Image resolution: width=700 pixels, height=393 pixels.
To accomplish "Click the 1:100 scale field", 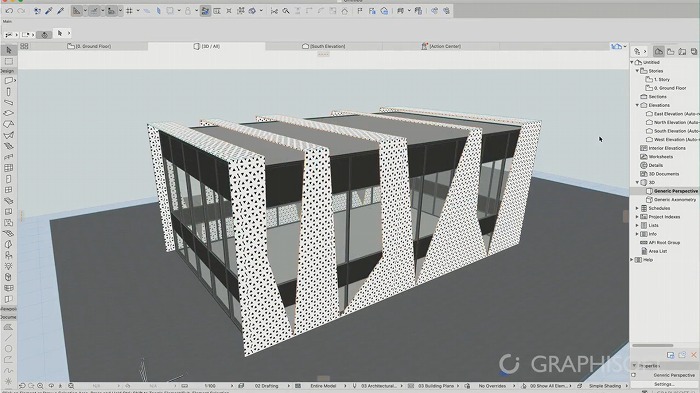I will pyautogui.click(x=210, y=386).
